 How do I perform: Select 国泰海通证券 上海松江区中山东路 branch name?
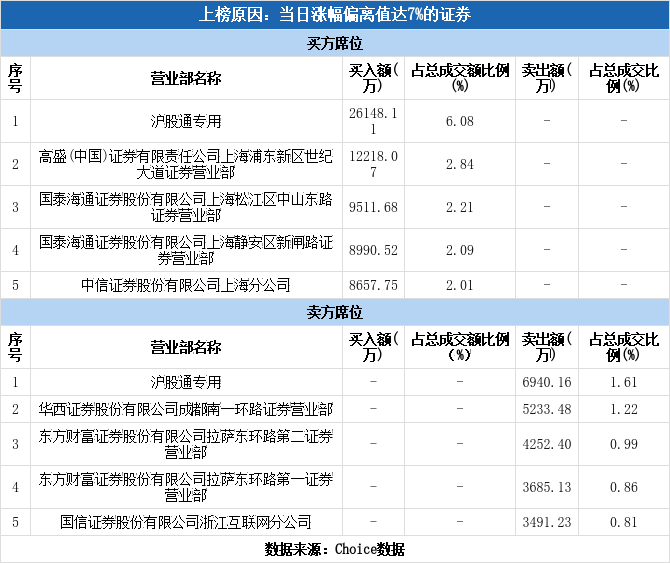point(186,207)
